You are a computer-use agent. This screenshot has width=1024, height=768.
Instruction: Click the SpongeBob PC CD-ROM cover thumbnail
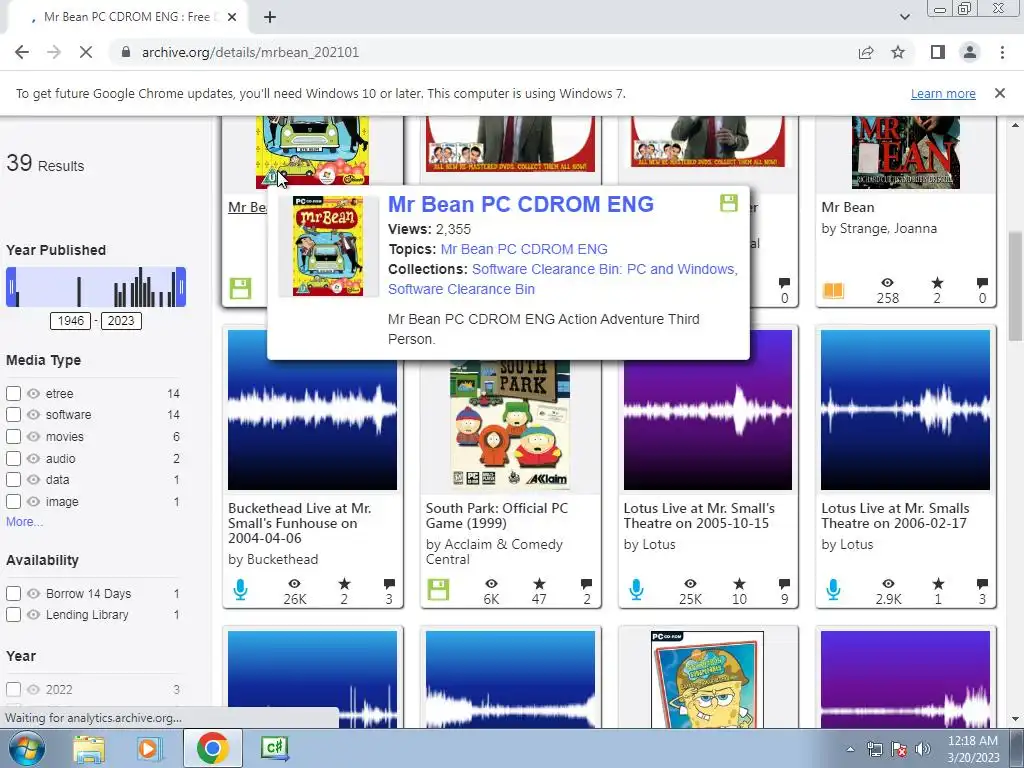point(707,679)
